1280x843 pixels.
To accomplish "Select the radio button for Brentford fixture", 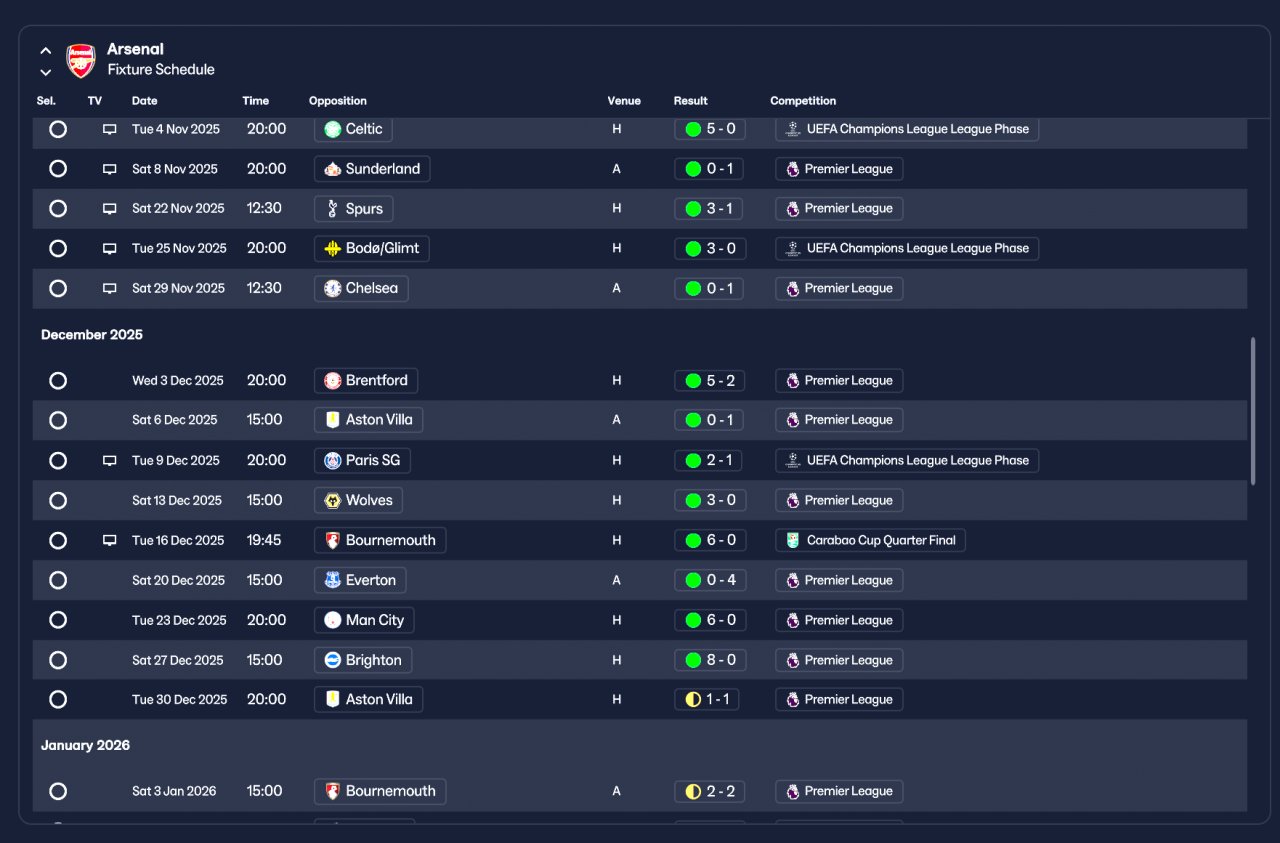I will 58,380.
